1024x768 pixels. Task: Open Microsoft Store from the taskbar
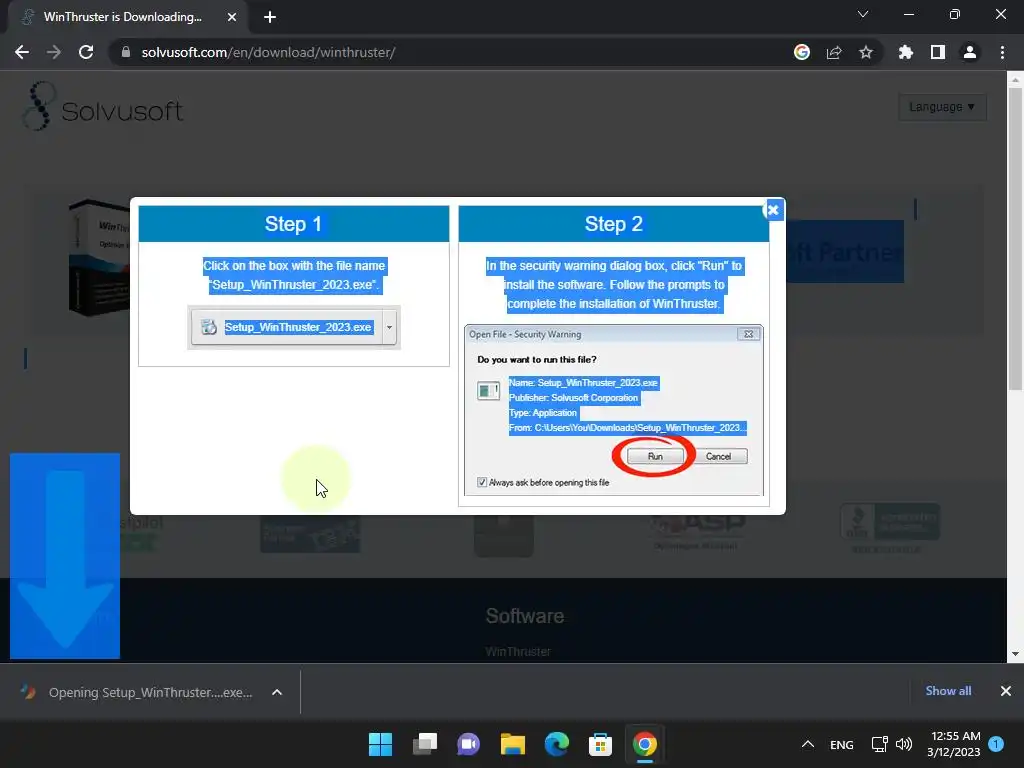coord(600,744)
